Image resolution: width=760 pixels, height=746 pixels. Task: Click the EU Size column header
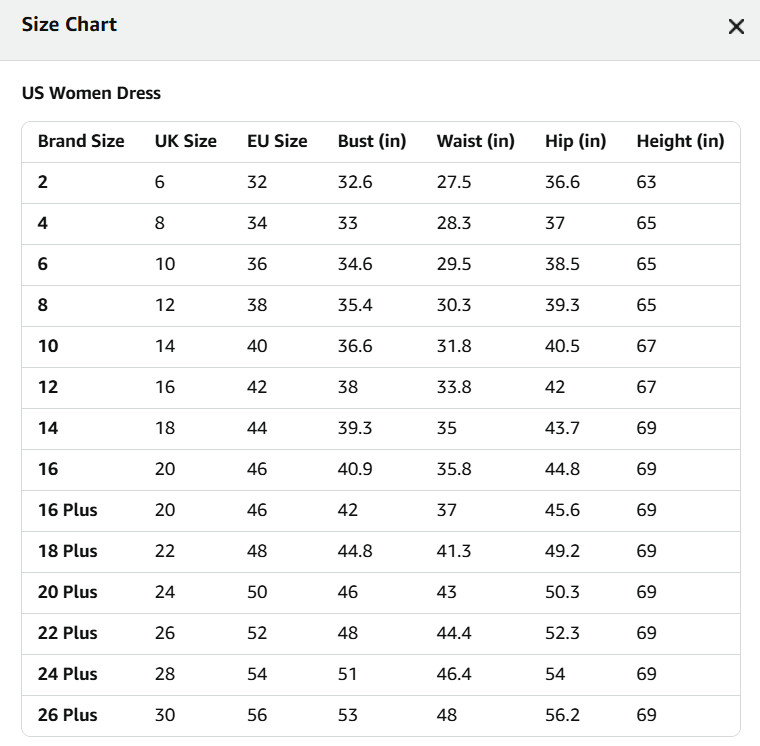pyautogui.click(x=277, y=141)
